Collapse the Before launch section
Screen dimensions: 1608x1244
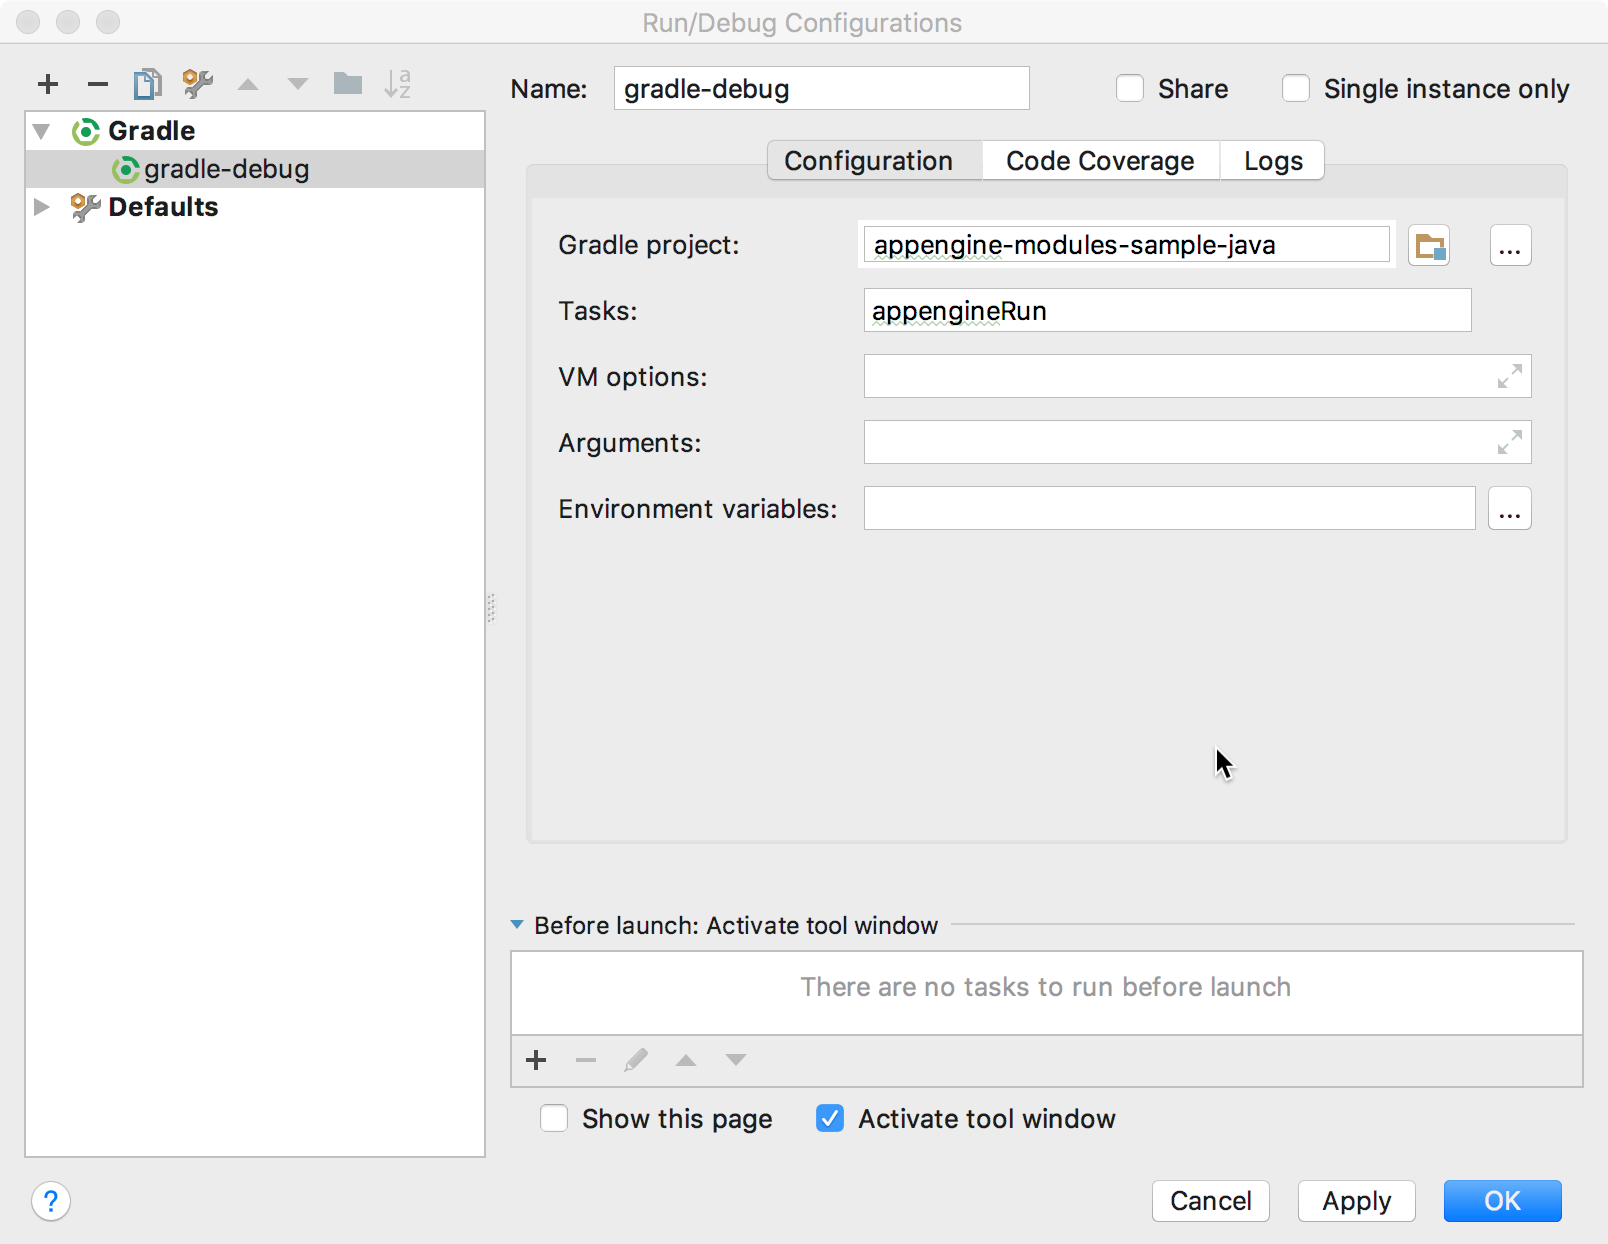click(x=518, y=925)
